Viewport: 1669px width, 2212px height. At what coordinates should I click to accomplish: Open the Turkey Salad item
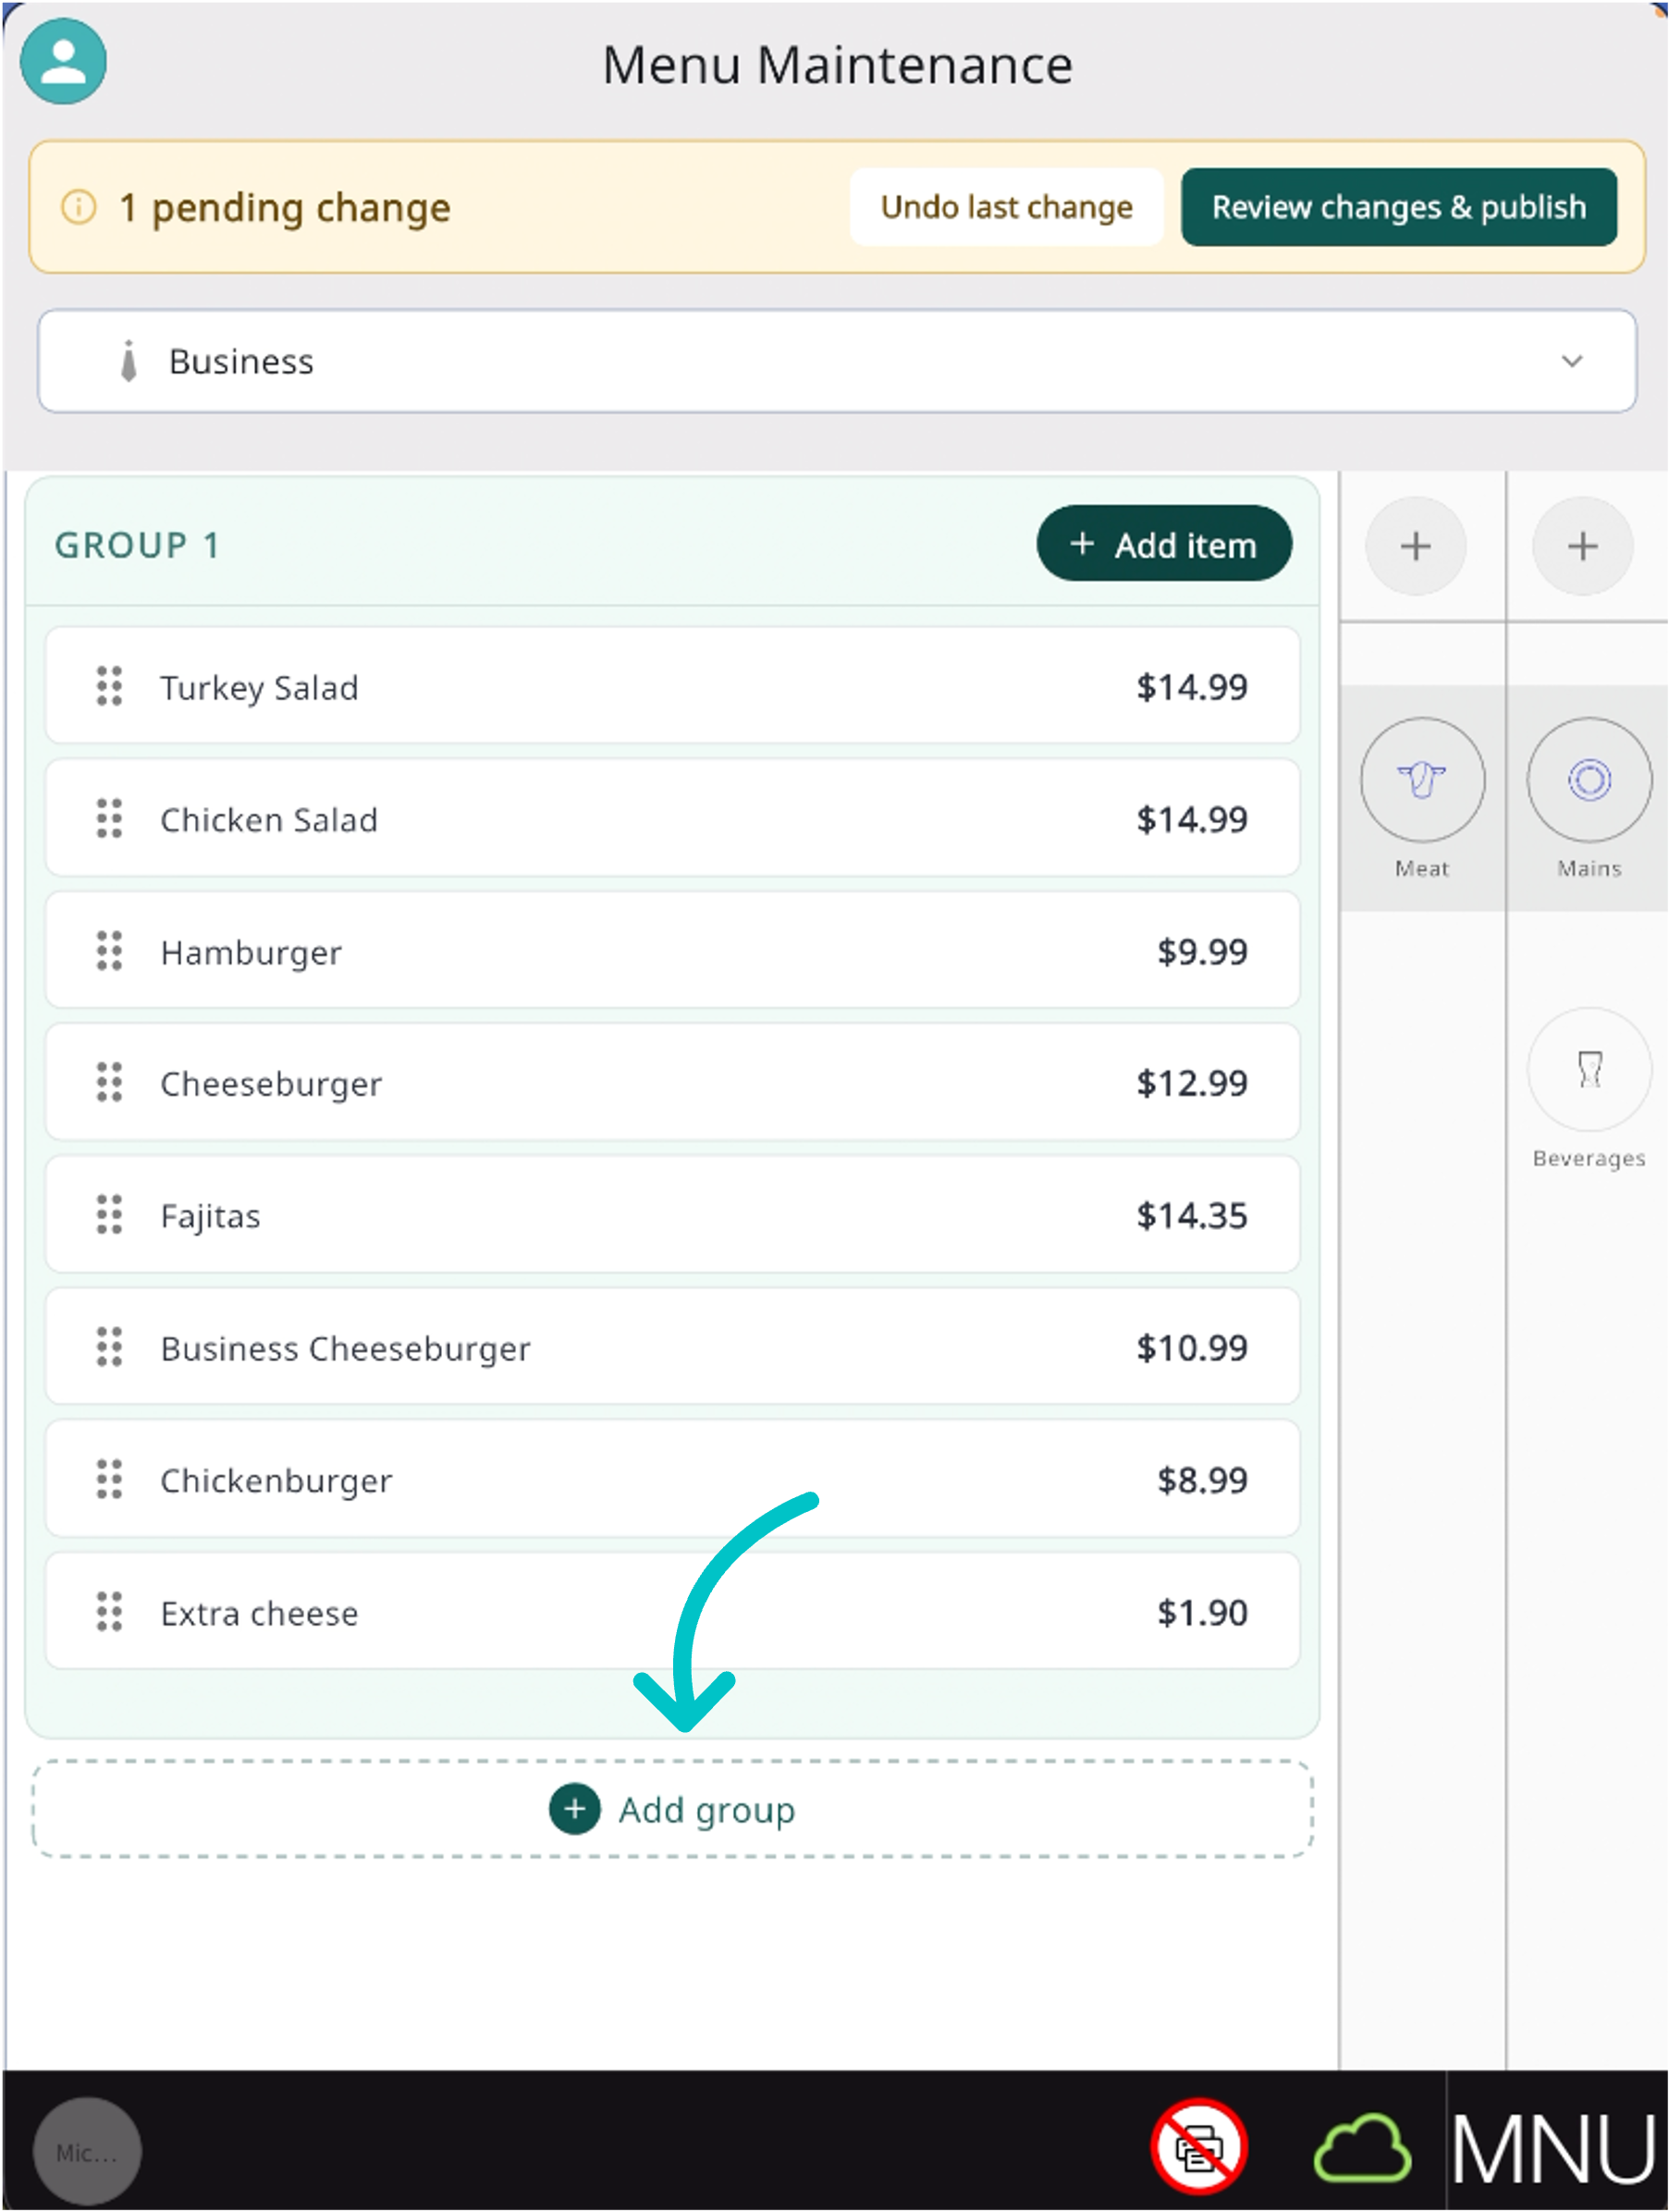[x=672, y=686]
